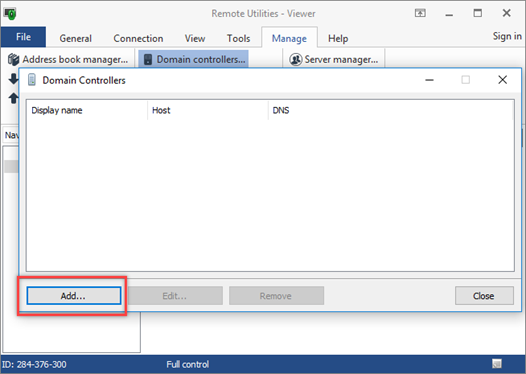Image resolution: width=526 pixels, height=374 pixels.
Task: Click the Sign in link
Action: click(507, 36)
